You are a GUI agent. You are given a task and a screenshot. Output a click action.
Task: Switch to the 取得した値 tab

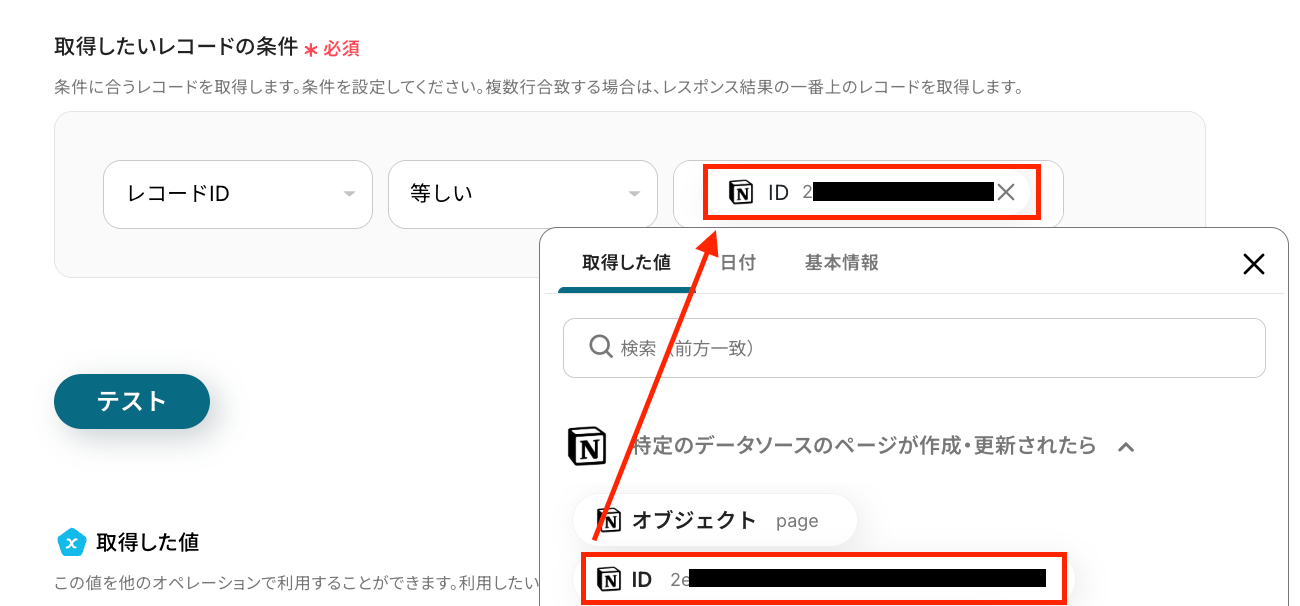pyautogui.click(x=627, y=263)
